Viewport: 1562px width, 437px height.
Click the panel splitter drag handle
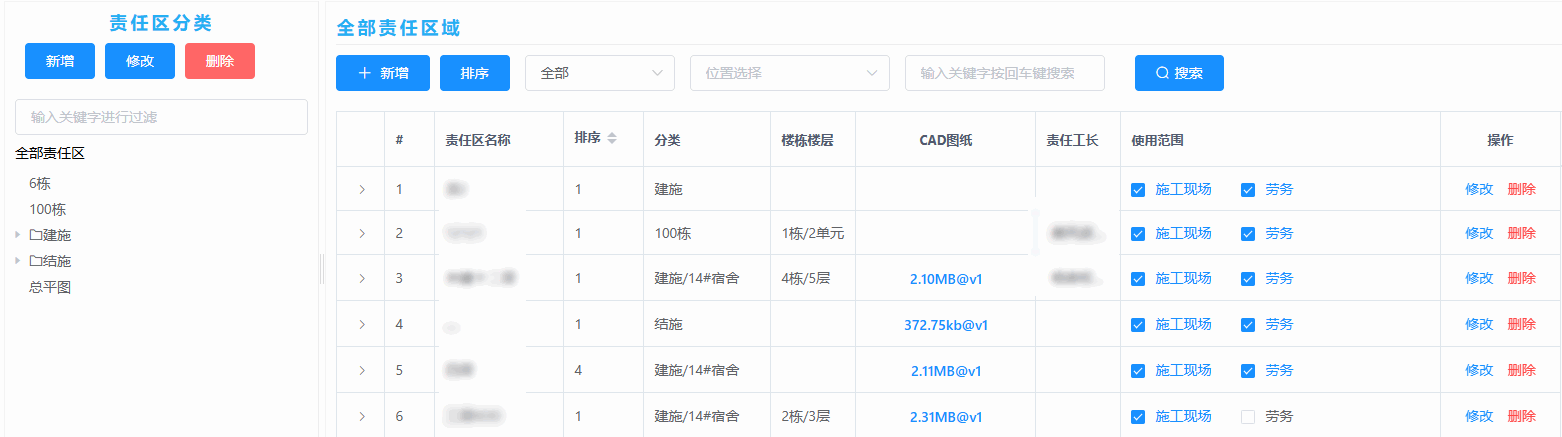(x=322, y=268)
